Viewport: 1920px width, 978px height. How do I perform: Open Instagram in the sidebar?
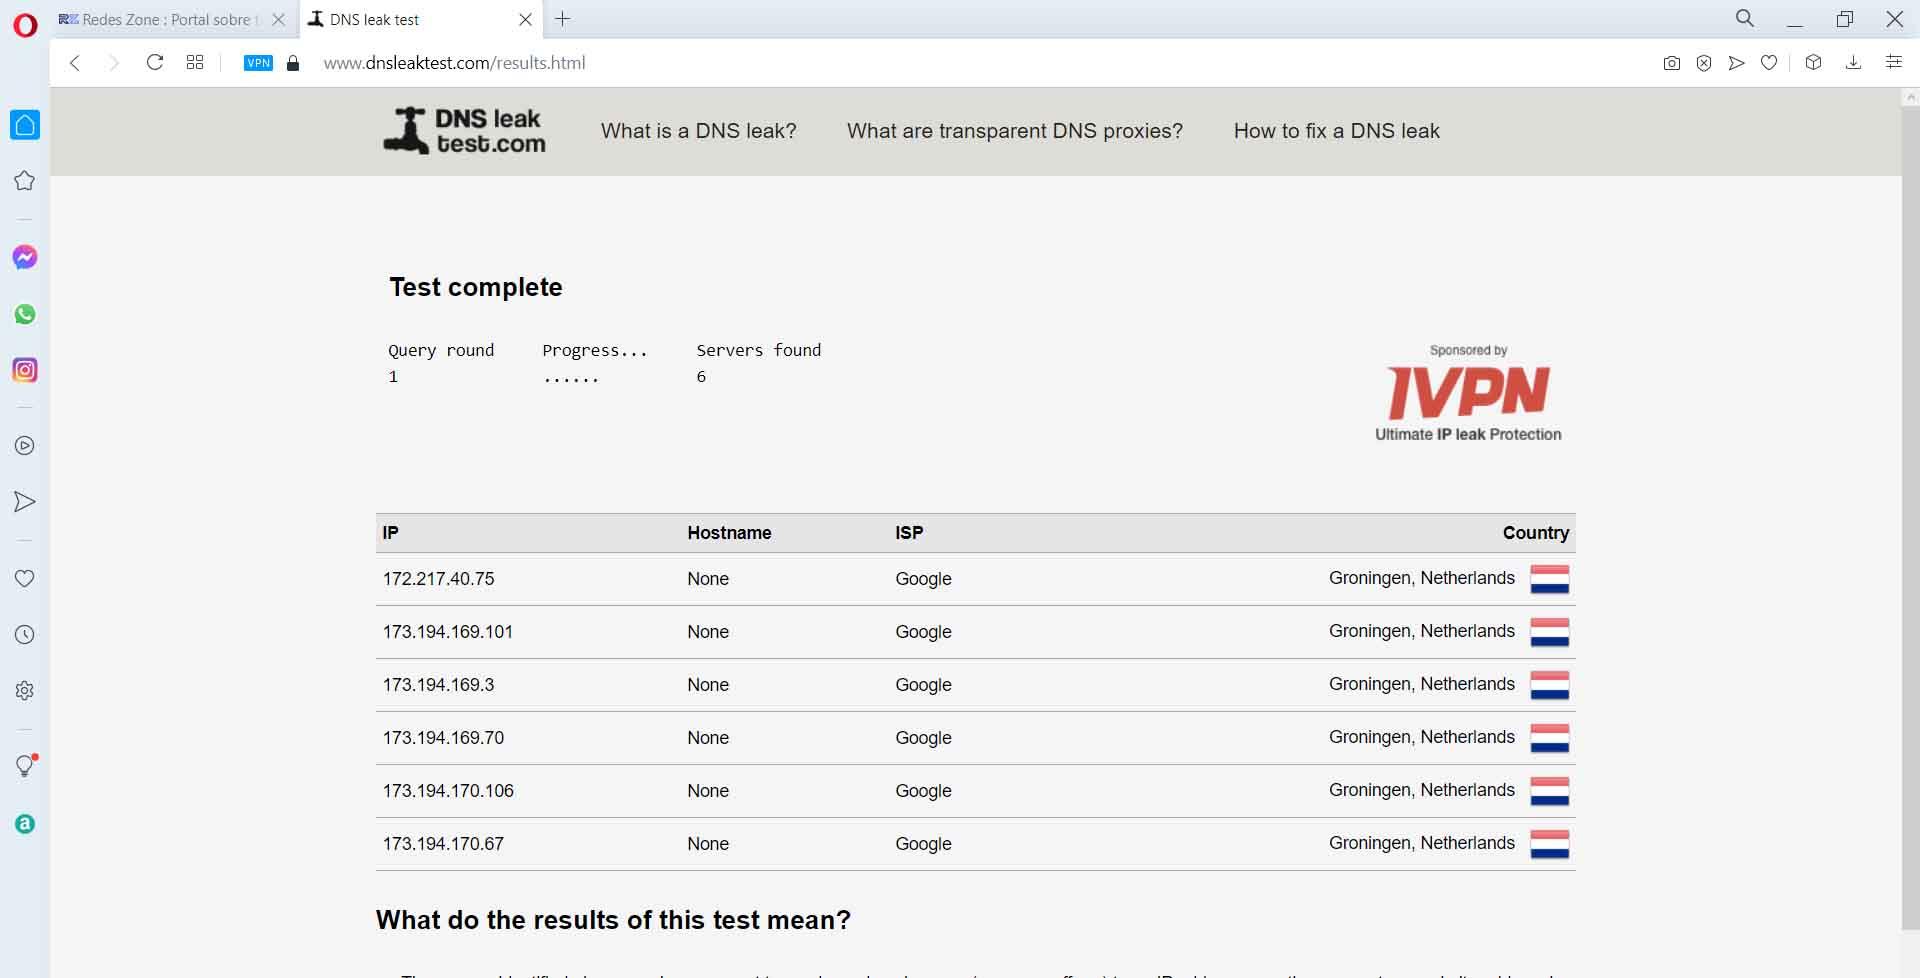pos(25,370)
